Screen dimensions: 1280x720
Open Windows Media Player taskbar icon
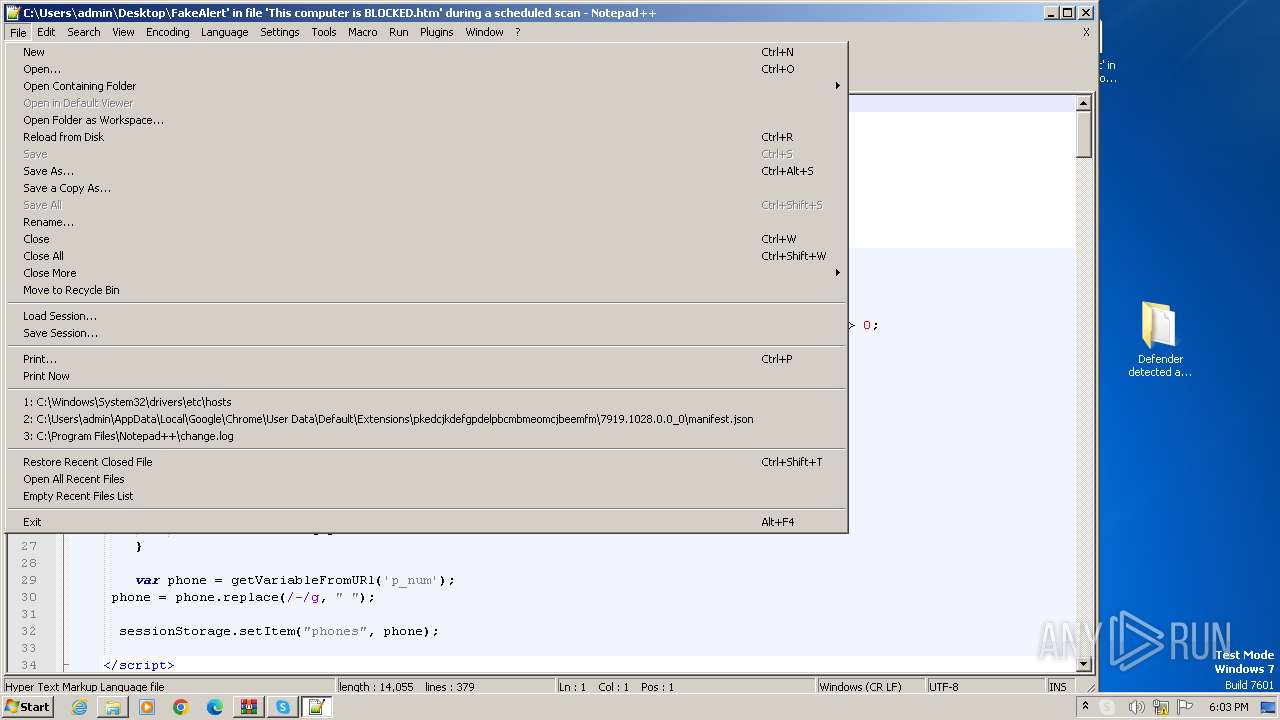pos(147,707)
